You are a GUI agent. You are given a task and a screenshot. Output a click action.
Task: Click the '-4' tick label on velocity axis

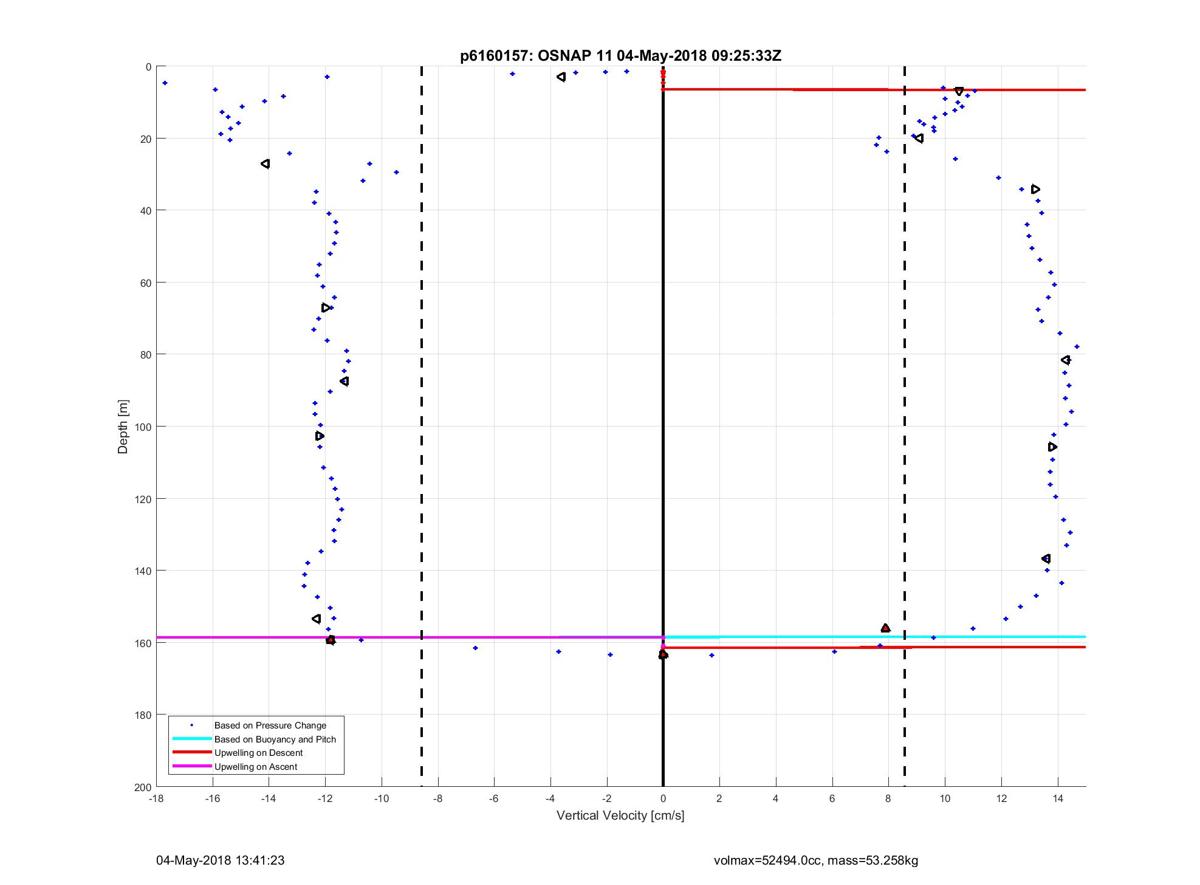(x=550, y=799)
